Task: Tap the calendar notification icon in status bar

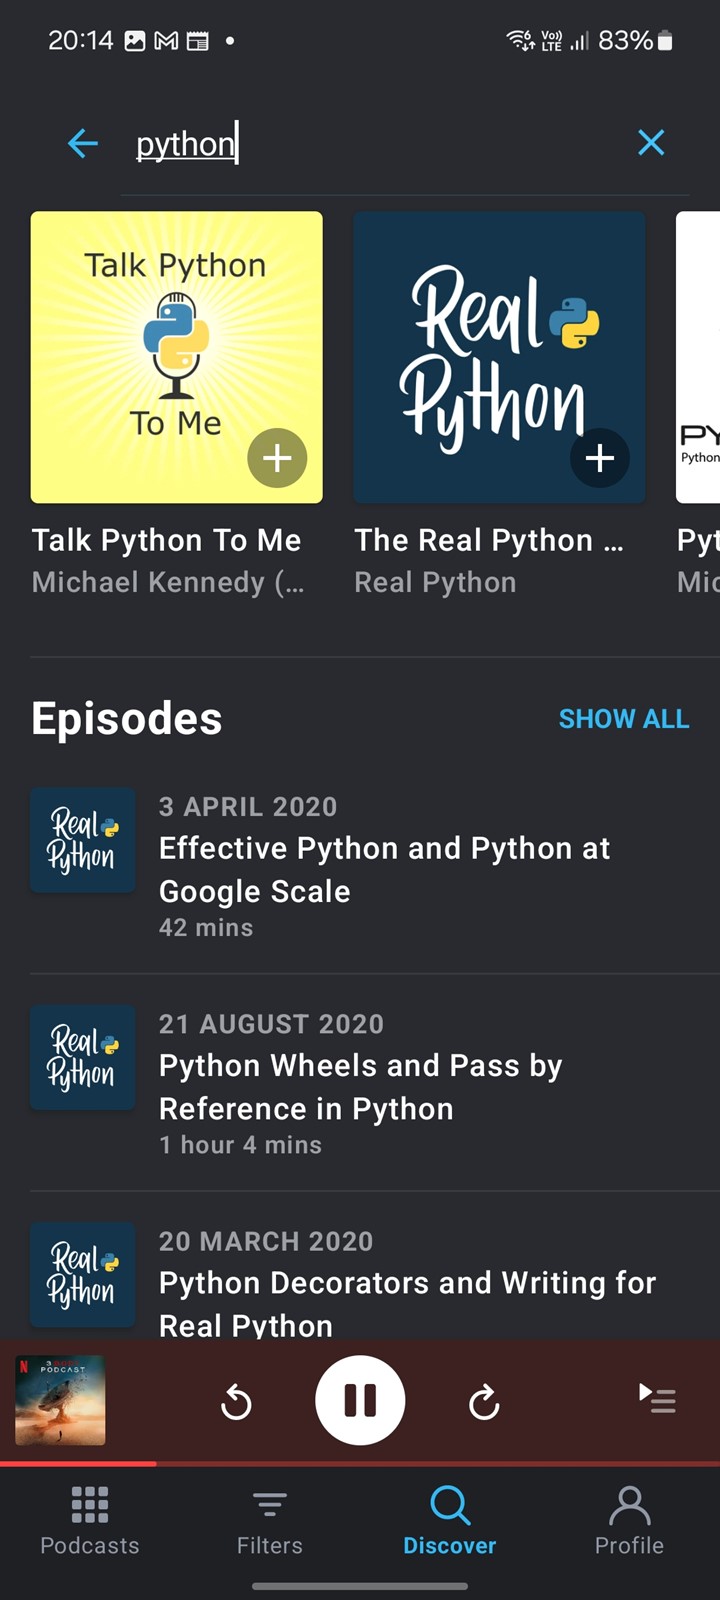Action: point(198,41)
